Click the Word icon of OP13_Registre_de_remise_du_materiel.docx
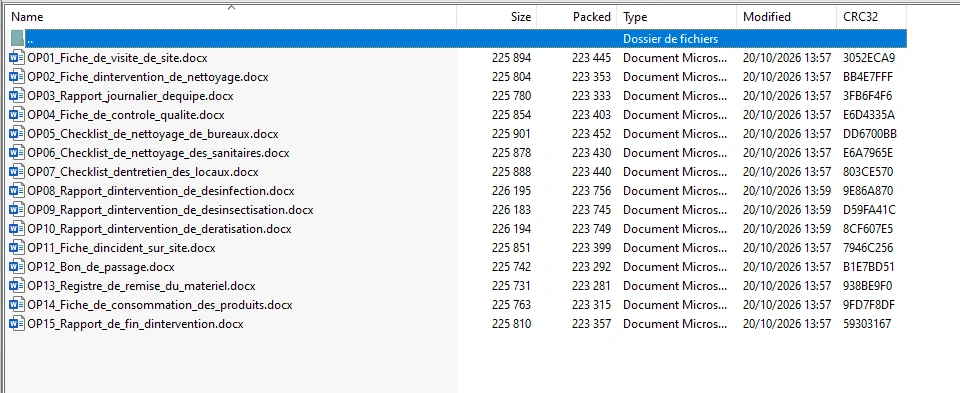Image resolution: width=960 pixels, height=393 pixels. [x=17, y=286]
